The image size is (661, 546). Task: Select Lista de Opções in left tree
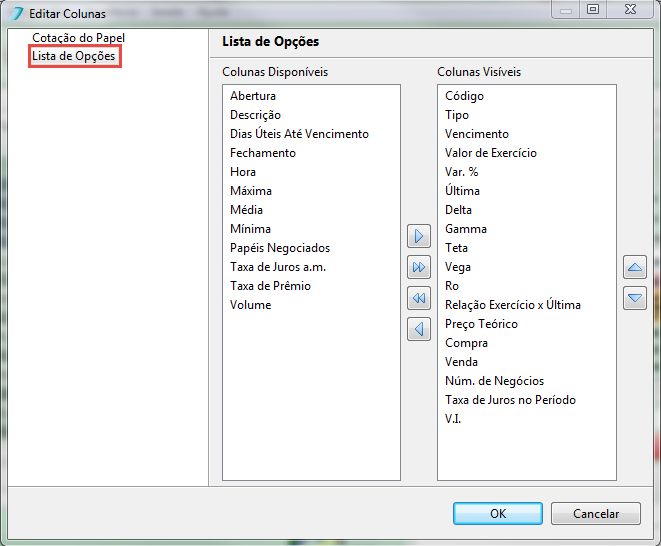(74, 56)
